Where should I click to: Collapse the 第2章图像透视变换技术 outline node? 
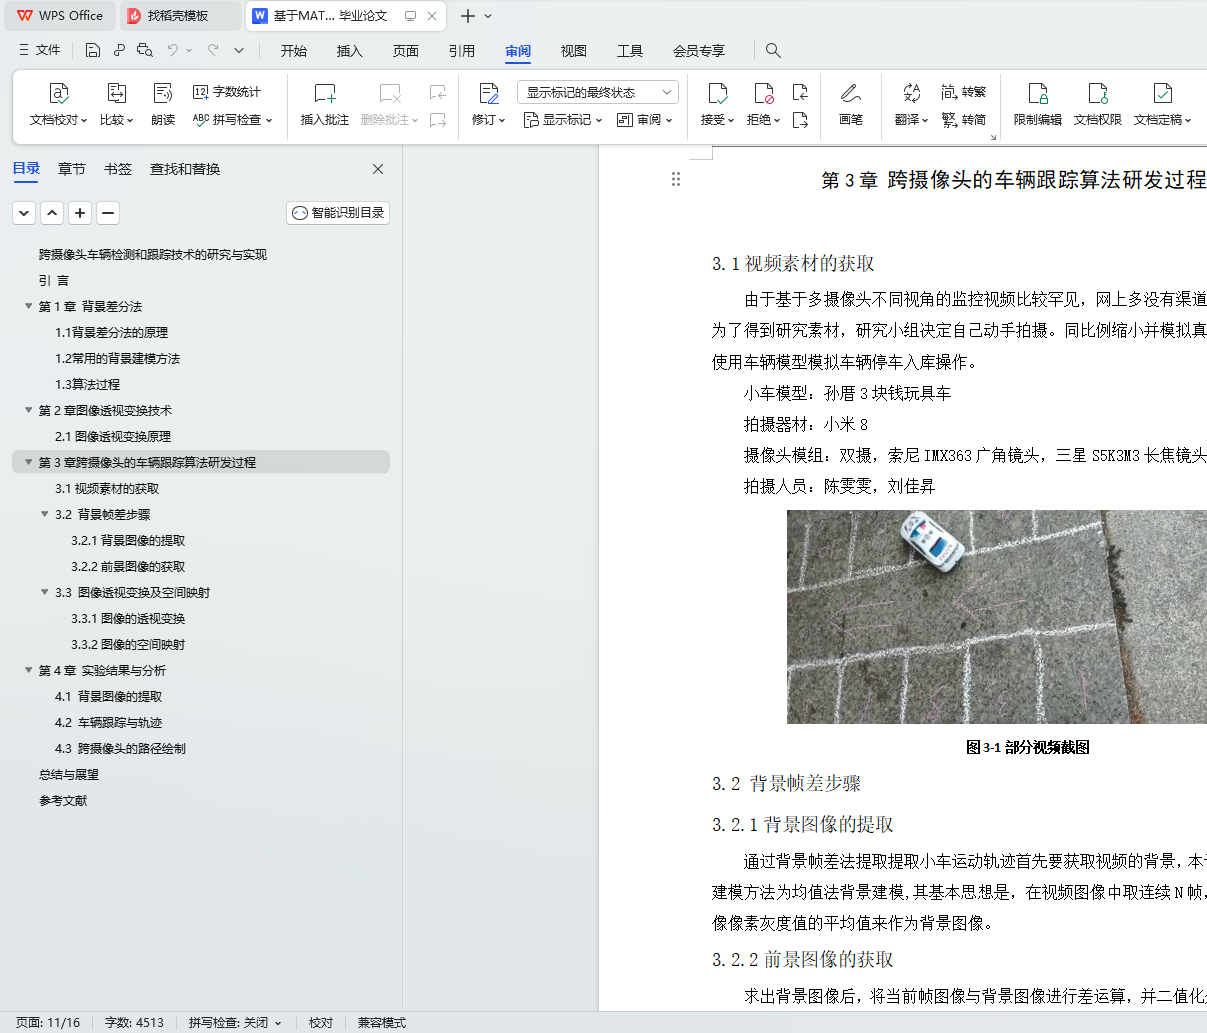(x=29, y=410)
